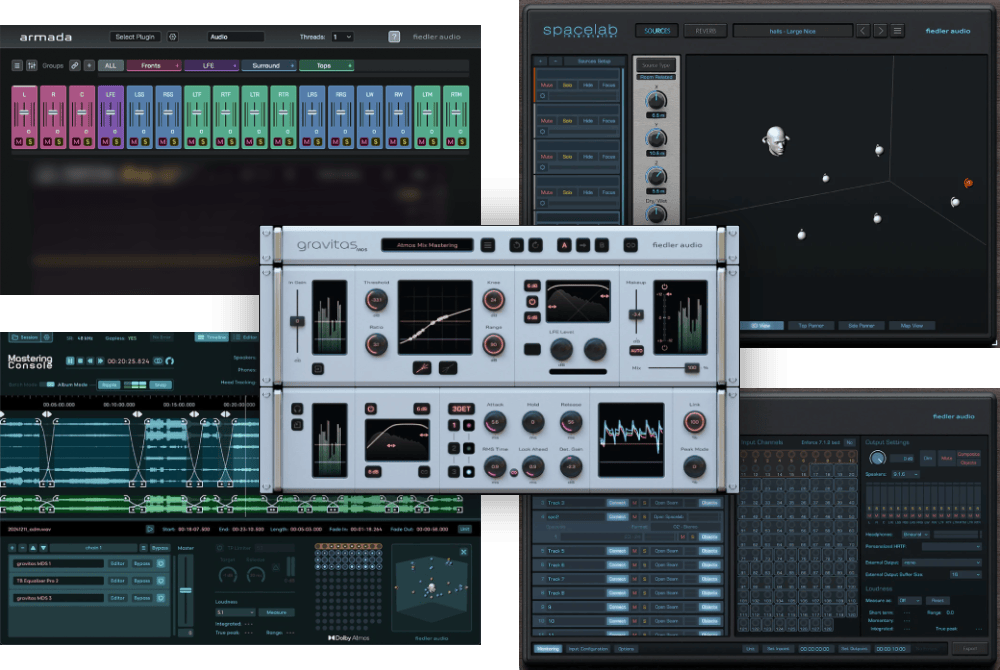Solo the C channel in armada
1000x670 pixels.
point(87,142)
